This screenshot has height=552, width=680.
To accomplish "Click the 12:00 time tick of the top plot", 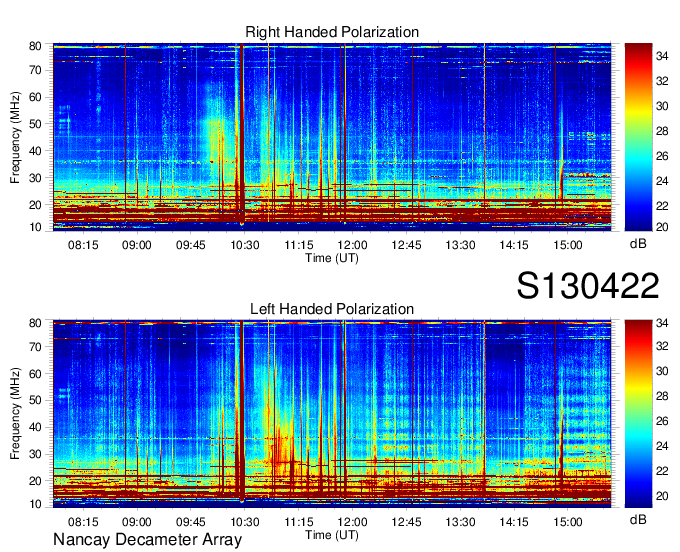I will click(x=353, y=245).
